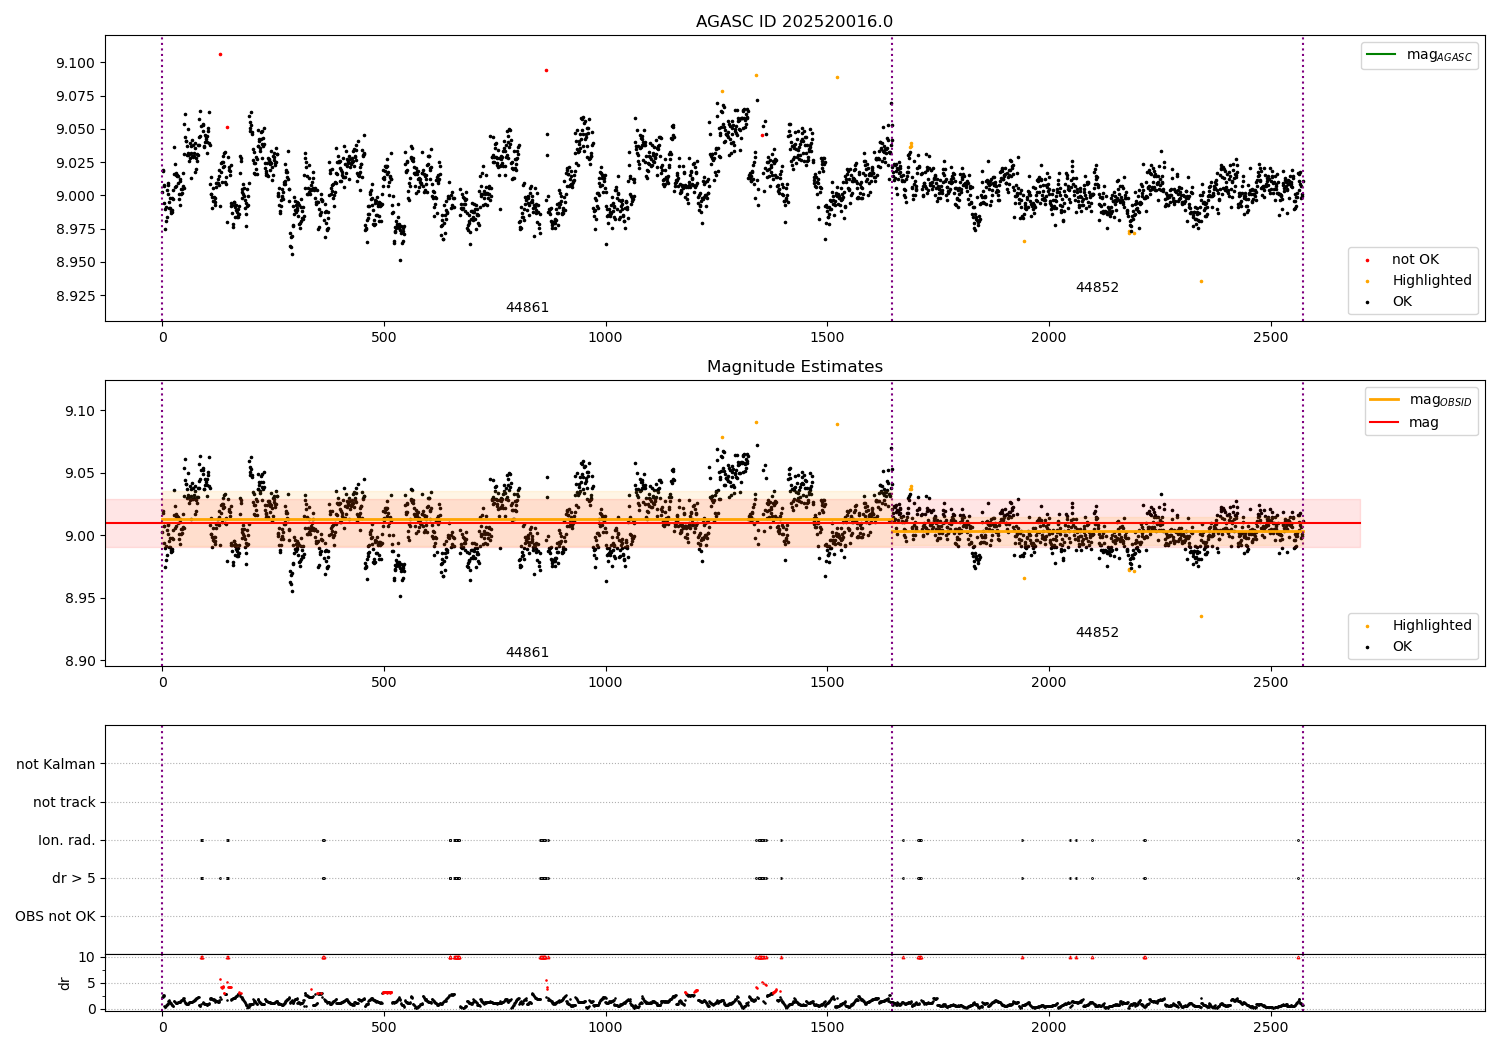Click the 5 tick on the dr axis
This screenshot has width=1500, height=1050.
tap(91, 983)
